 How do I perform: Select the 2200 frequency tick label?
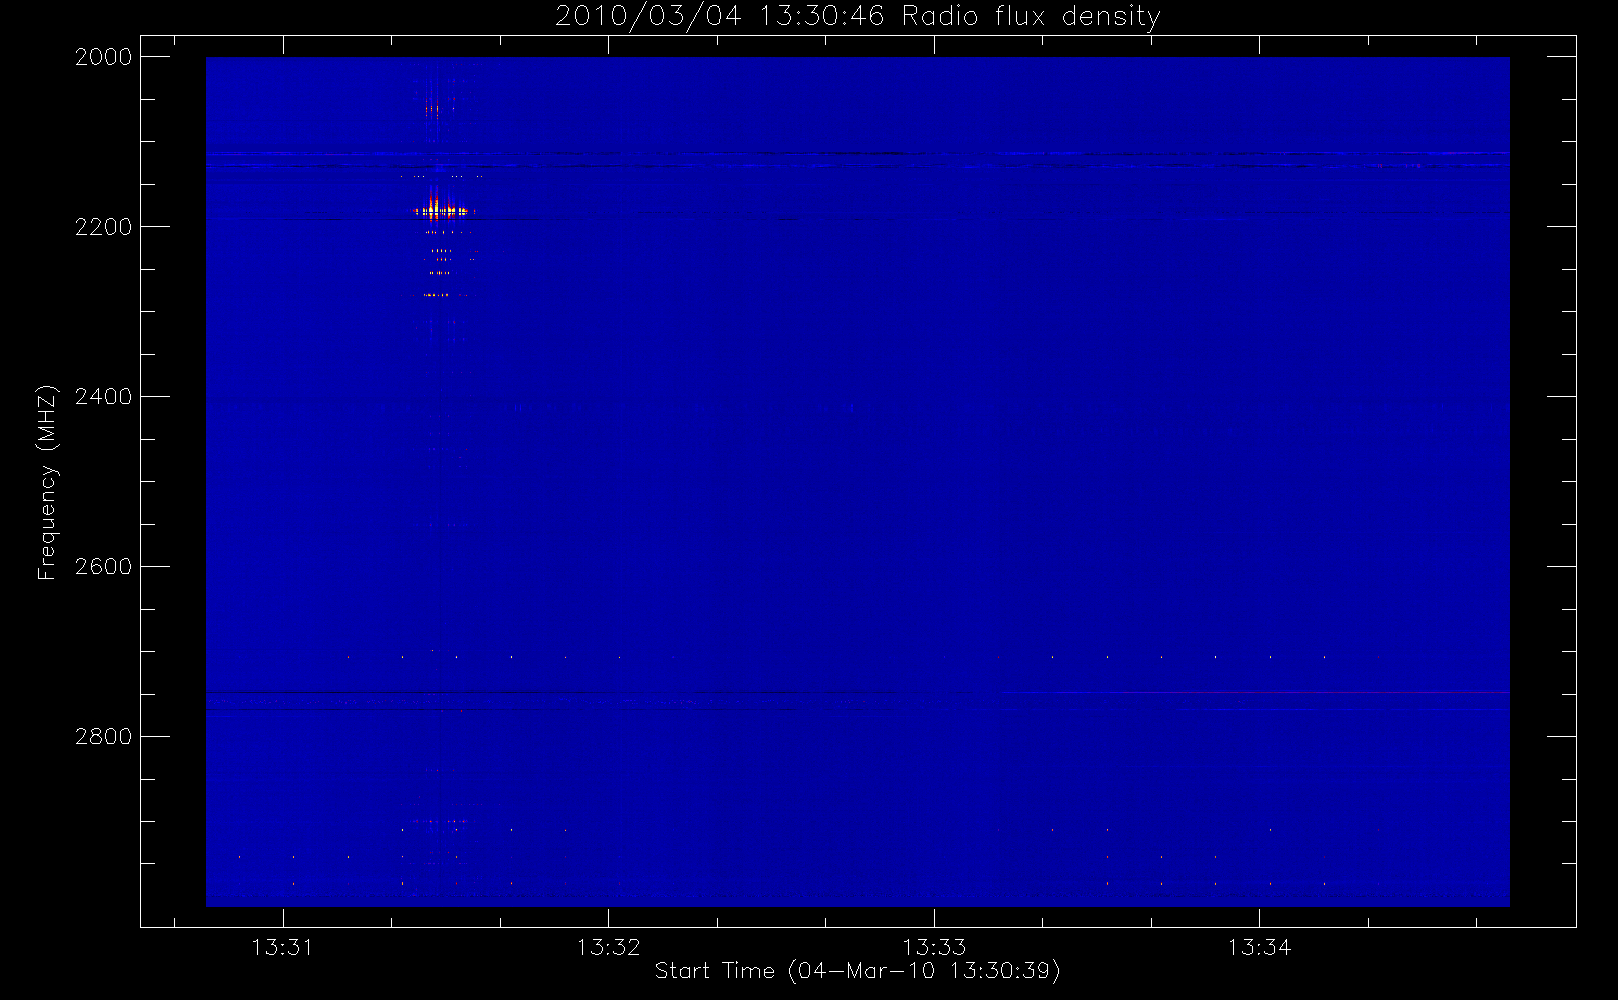104,227
